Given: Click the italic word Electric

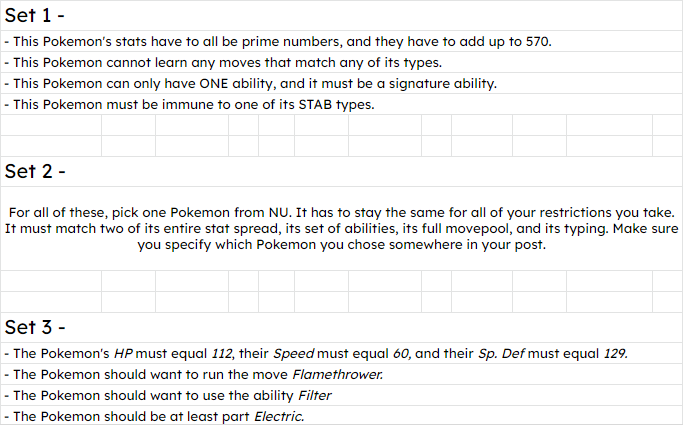Looking at the screenshot, I should pyautogui.click(x=279, y=417).
